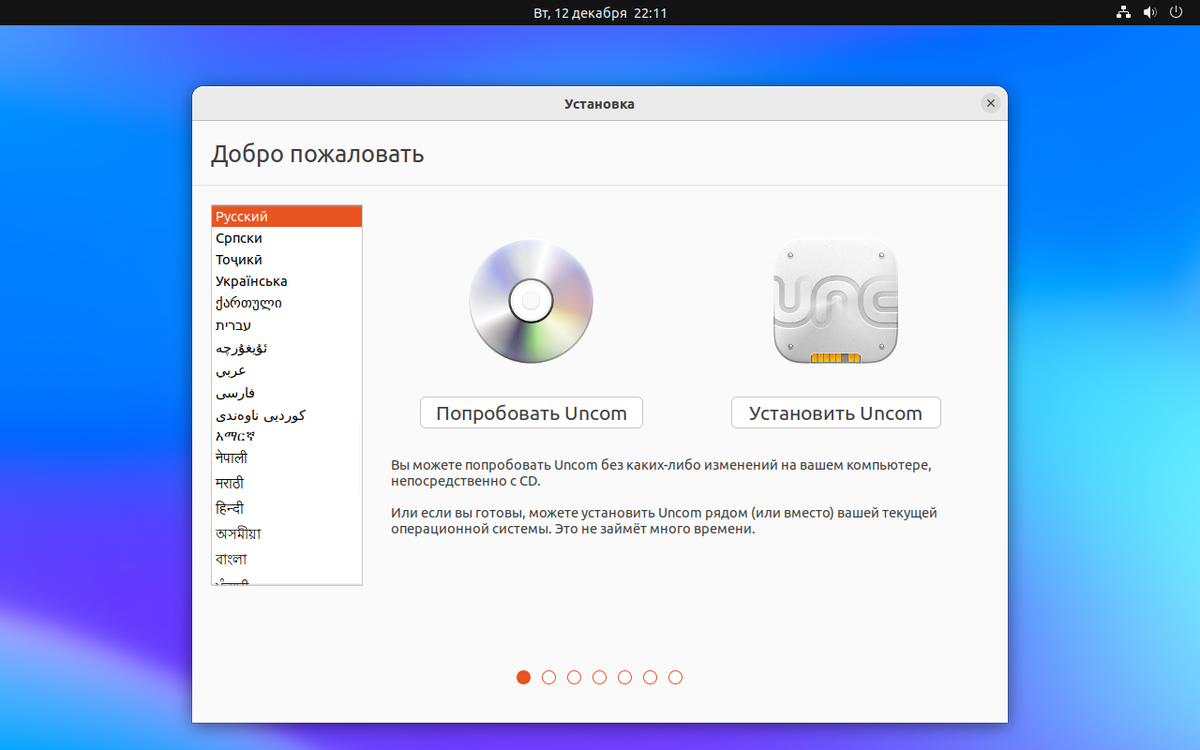The width and height of the screenshot is (1200, 750).
Task: Click the third page indicator dot
Action: [574, 677]
